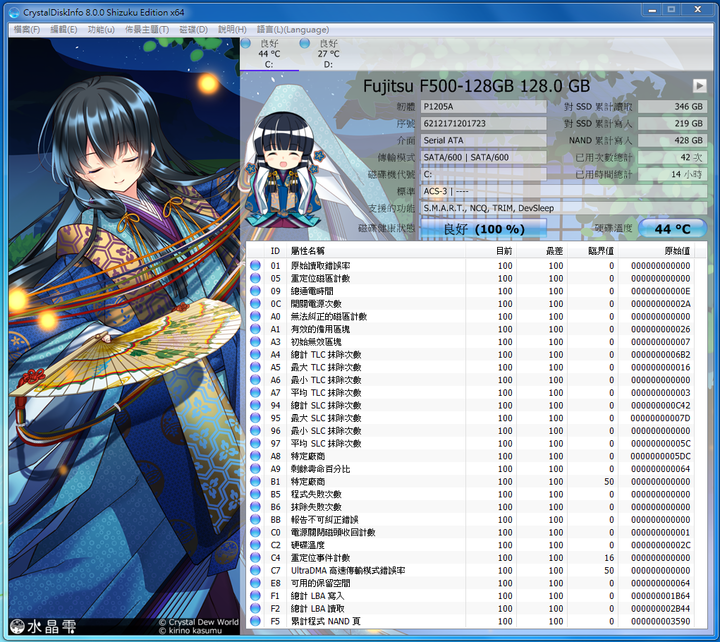Click the status icon for attribute B1
Screen dimensions: 720x642
click(x=255, y=482)
